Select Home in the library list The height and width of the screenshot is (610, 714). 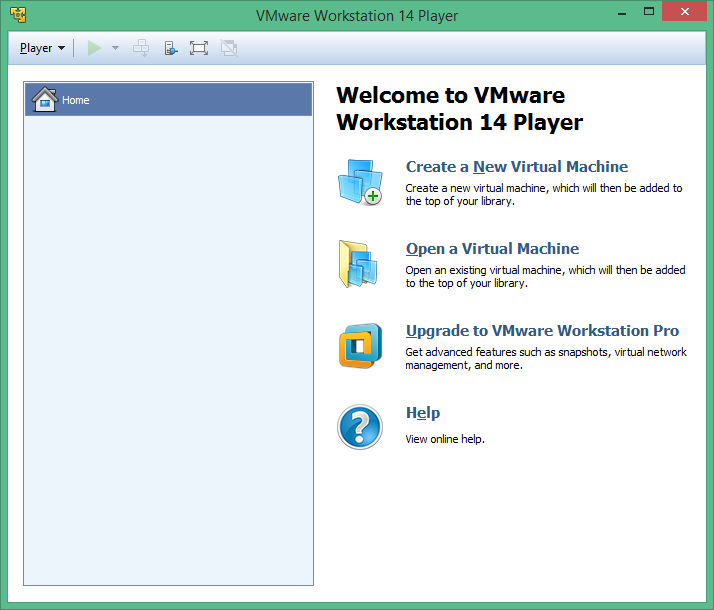pyautogui.click(x=168, y=99)
